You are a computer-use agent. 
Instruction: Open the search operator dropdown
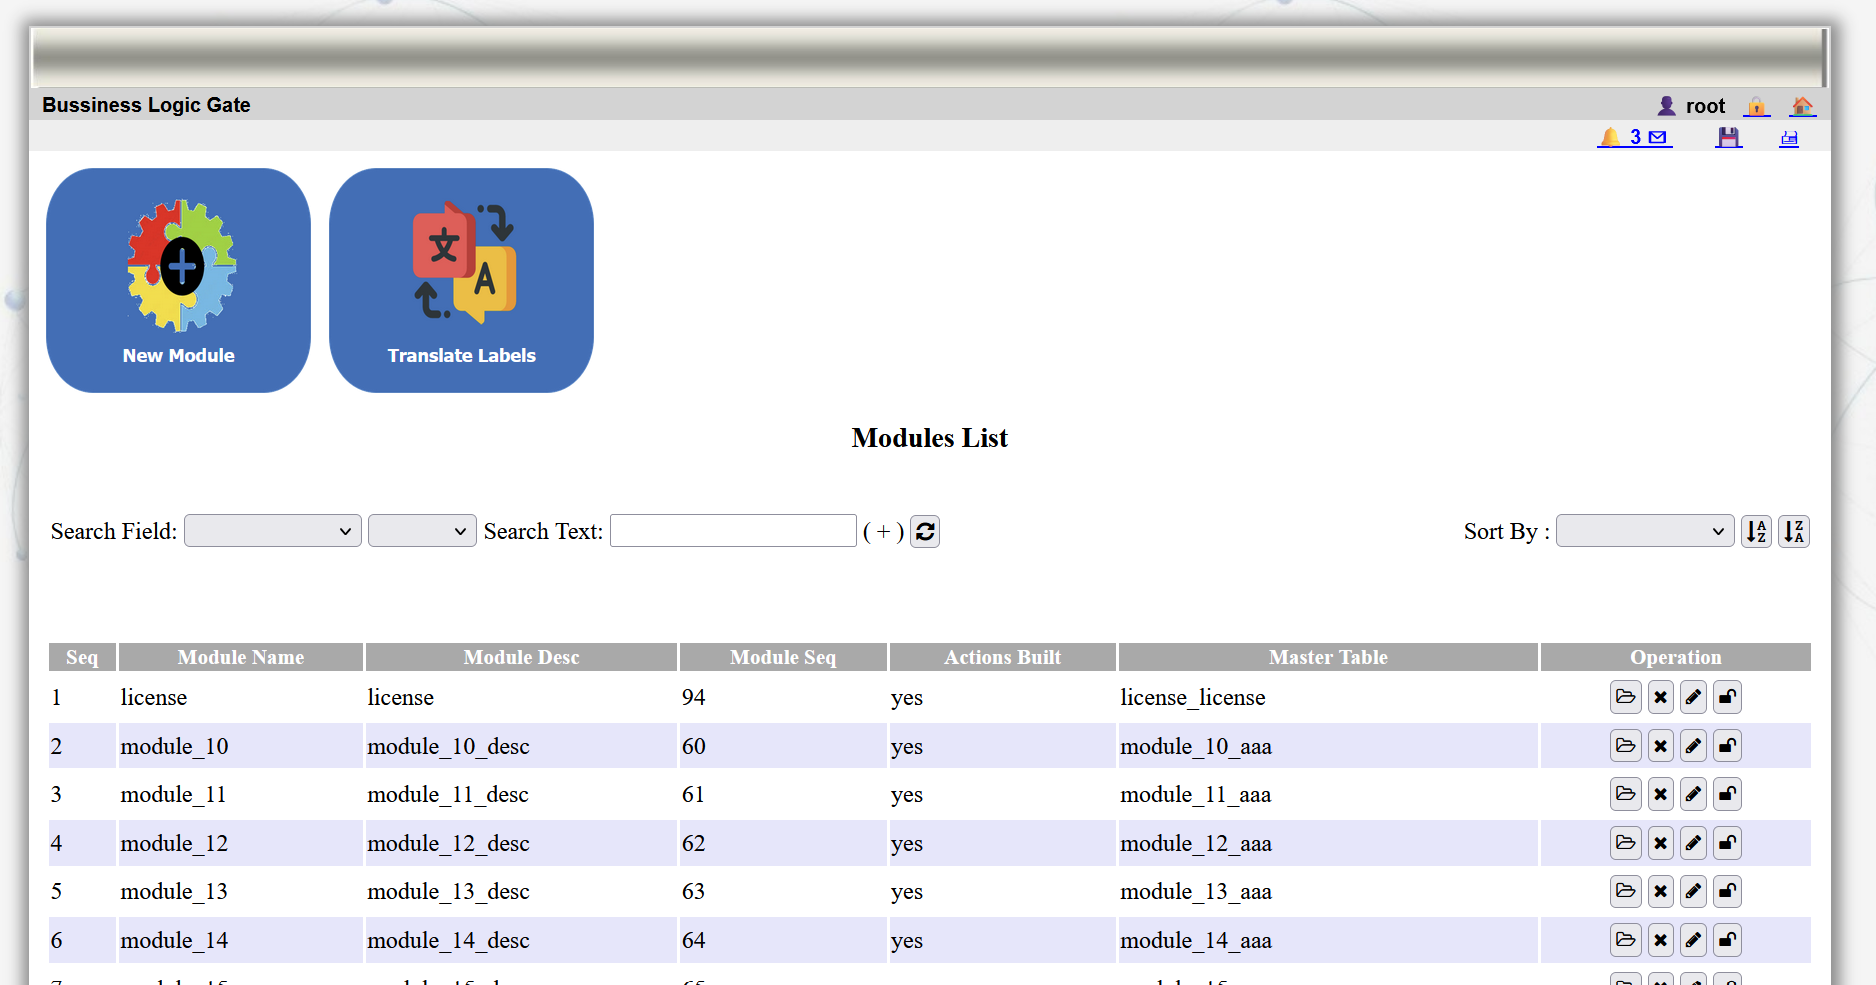(421, 531)
